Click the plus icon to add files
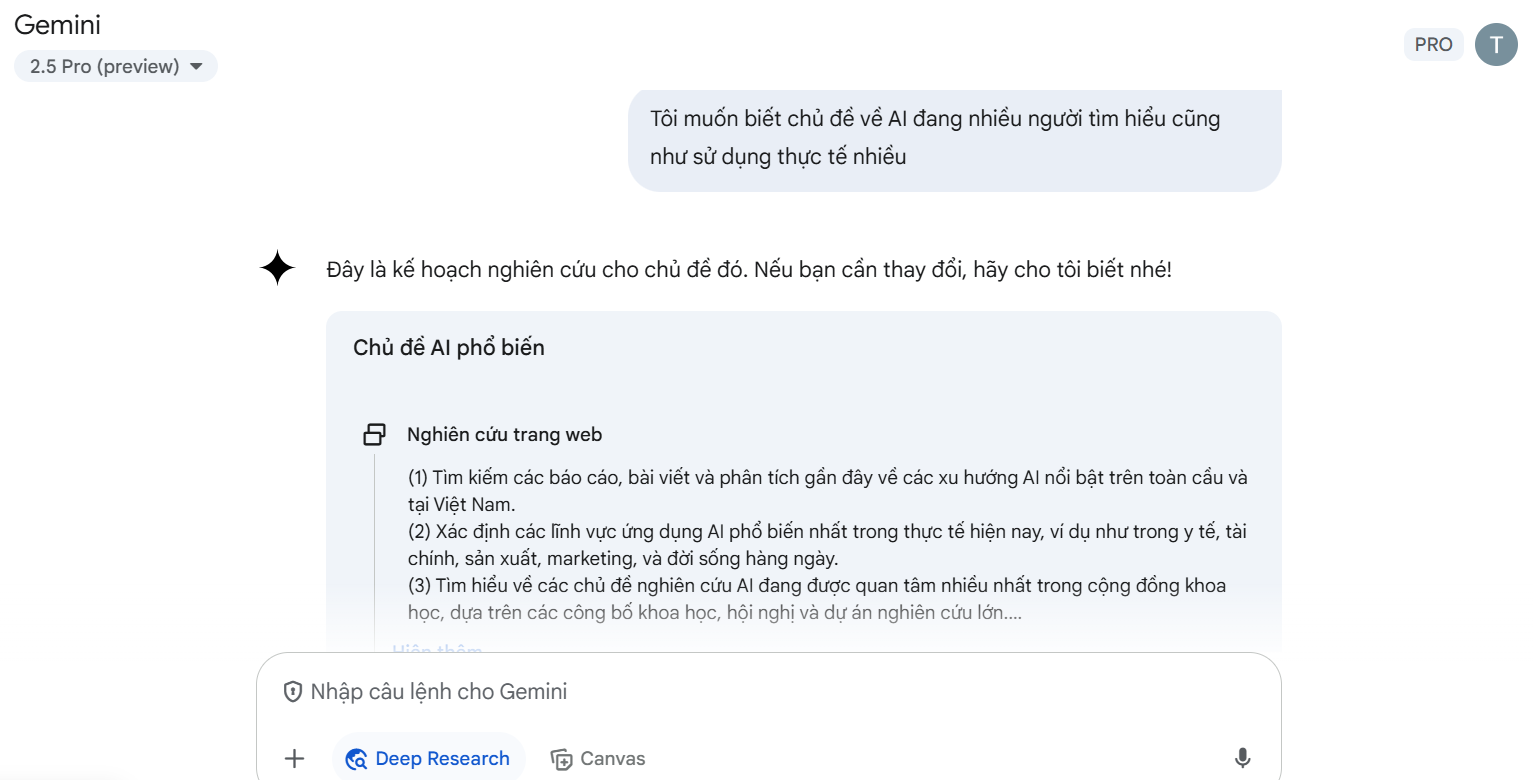 [x=294, y=758]
